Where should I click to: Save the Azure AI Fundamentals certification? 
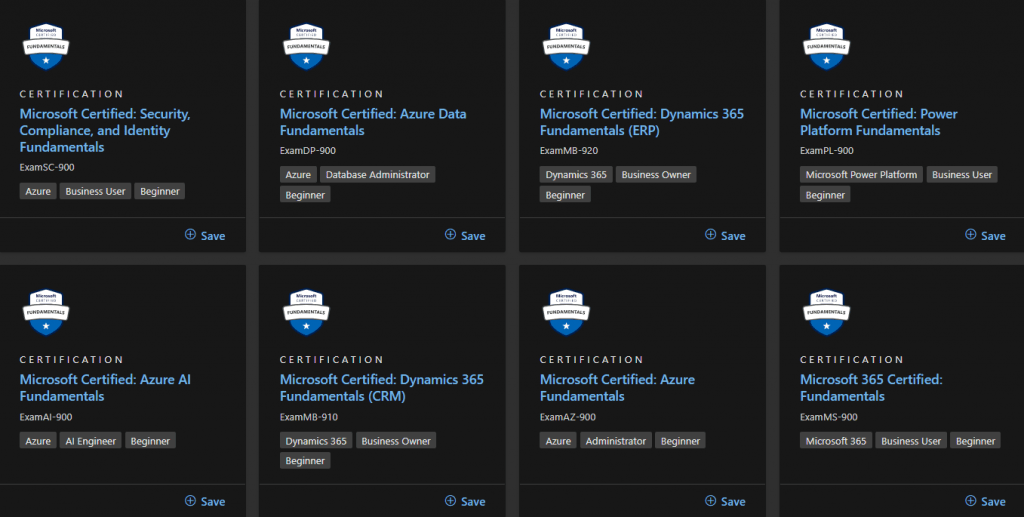tap(205, 501)
